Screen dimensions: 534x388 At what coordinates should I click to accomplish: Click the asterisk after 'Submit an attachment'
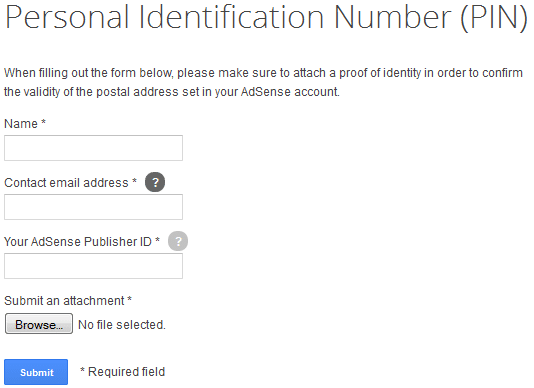129,298
